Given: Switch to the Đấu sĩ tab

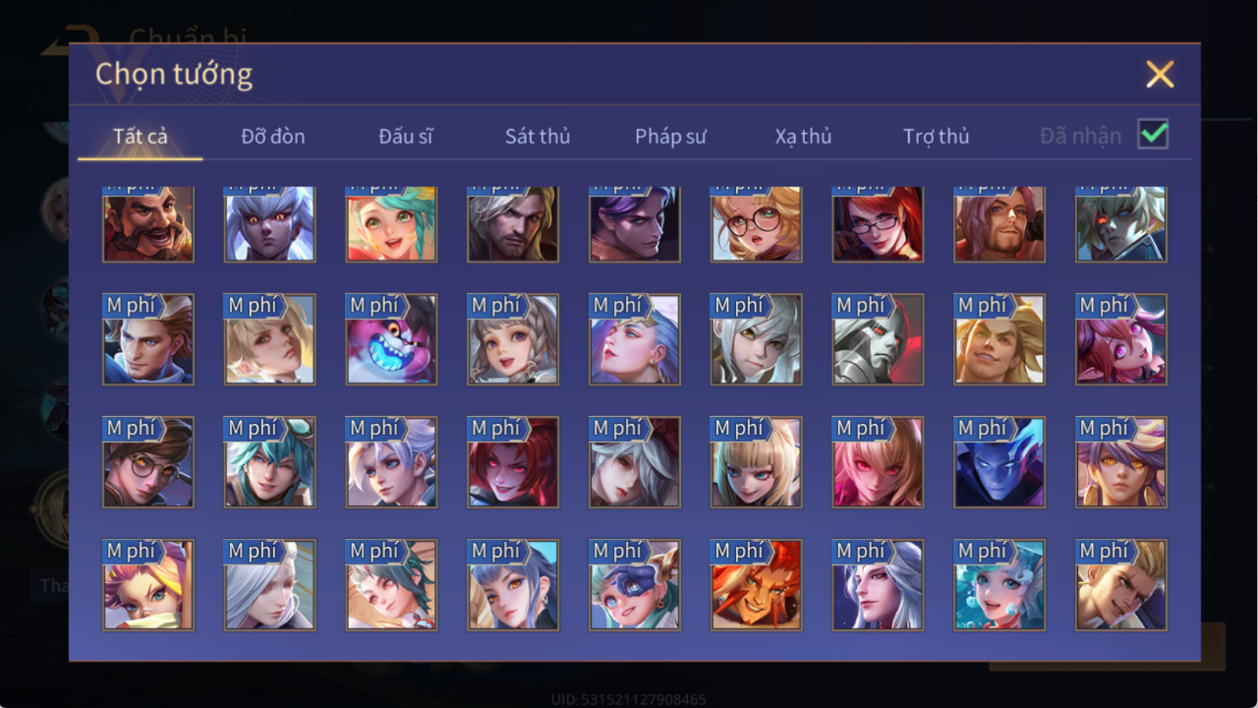Looking at the screenshot, I should [x=405, y=136].
